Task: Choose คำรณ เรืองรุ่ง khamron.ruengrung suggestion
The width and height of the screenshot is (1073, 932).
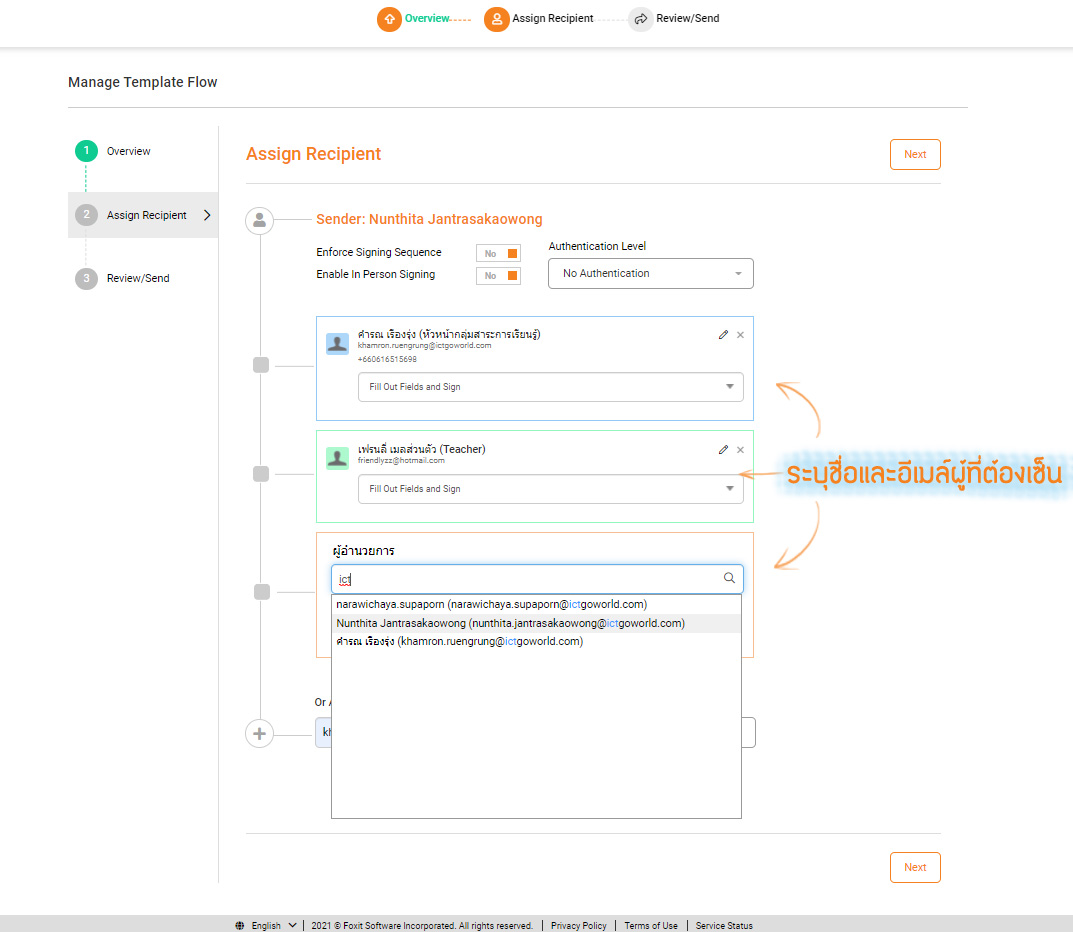Action: (x=536, y=642)
